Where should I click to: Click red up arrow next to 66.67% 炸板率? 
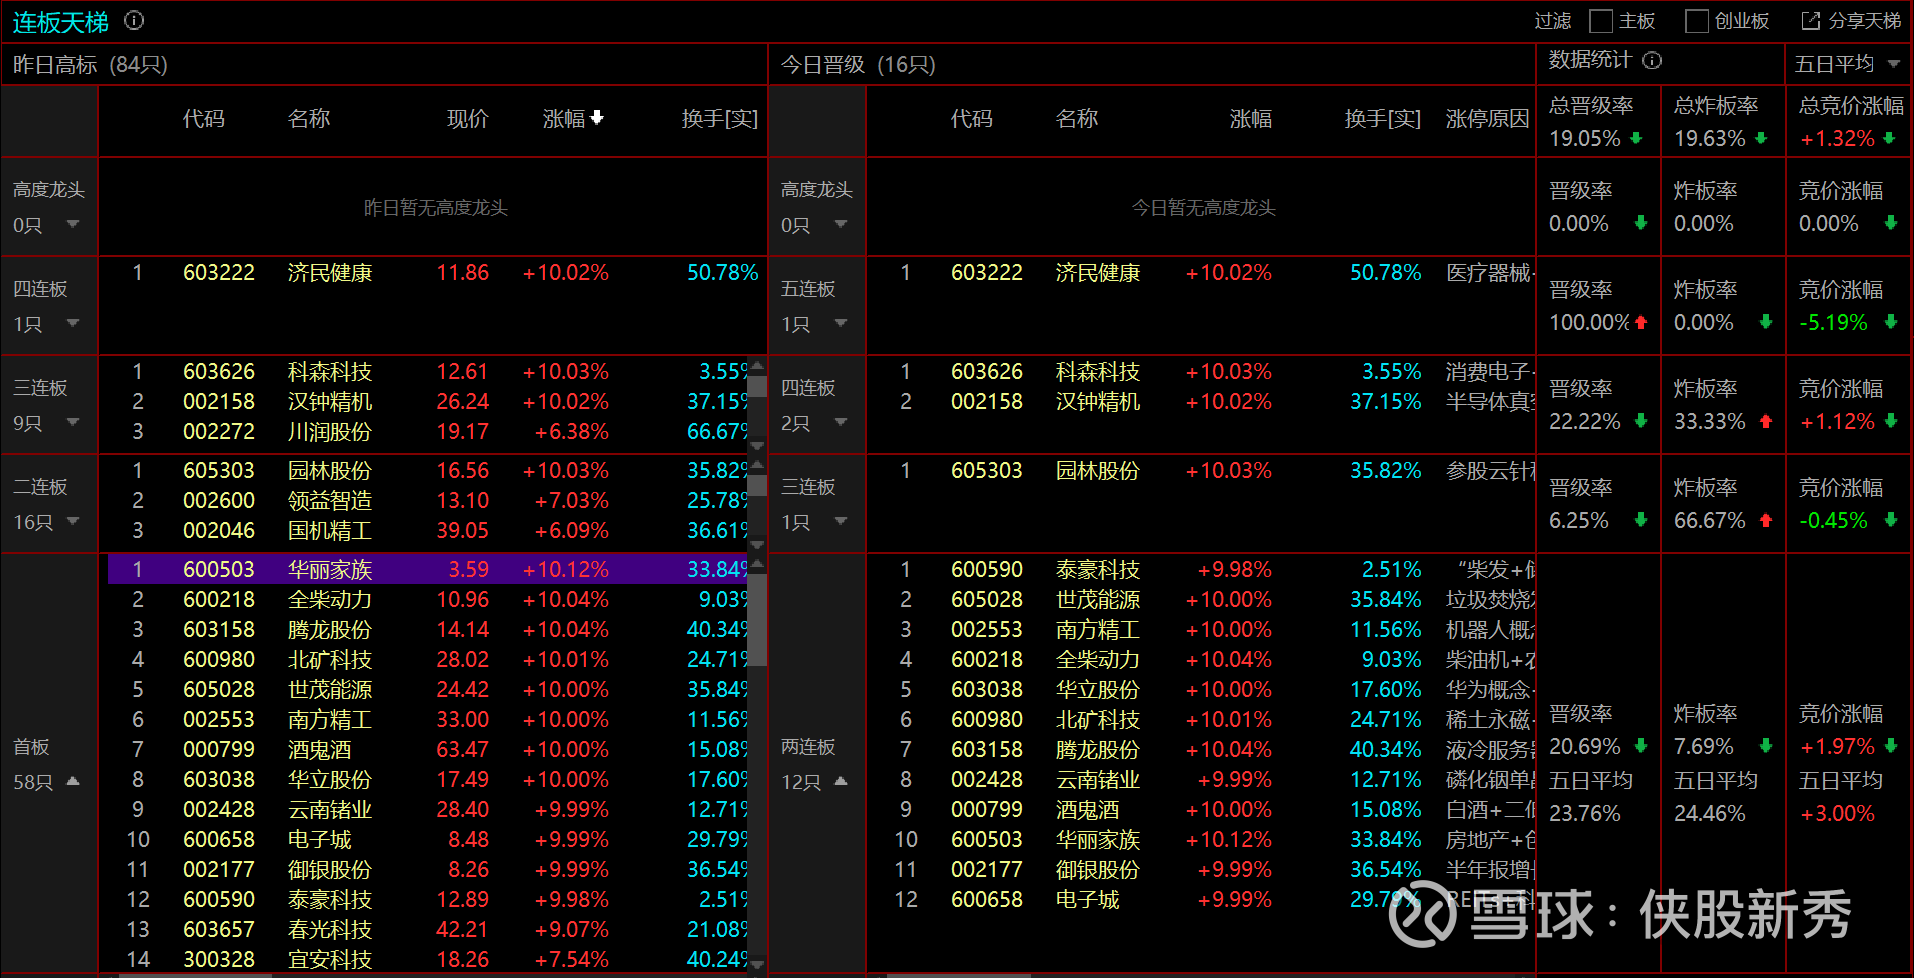(x=1766, y=520)
